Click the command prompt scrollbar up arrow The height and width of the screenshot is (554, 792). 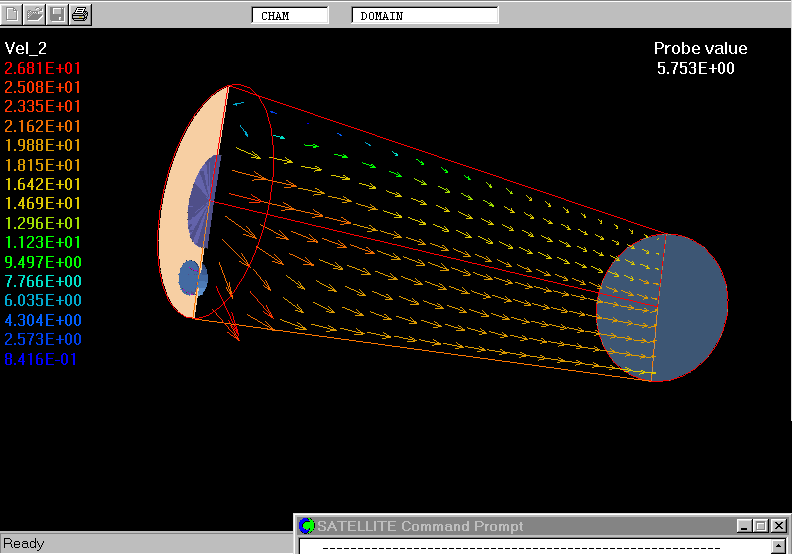click(x=779, y=547)
